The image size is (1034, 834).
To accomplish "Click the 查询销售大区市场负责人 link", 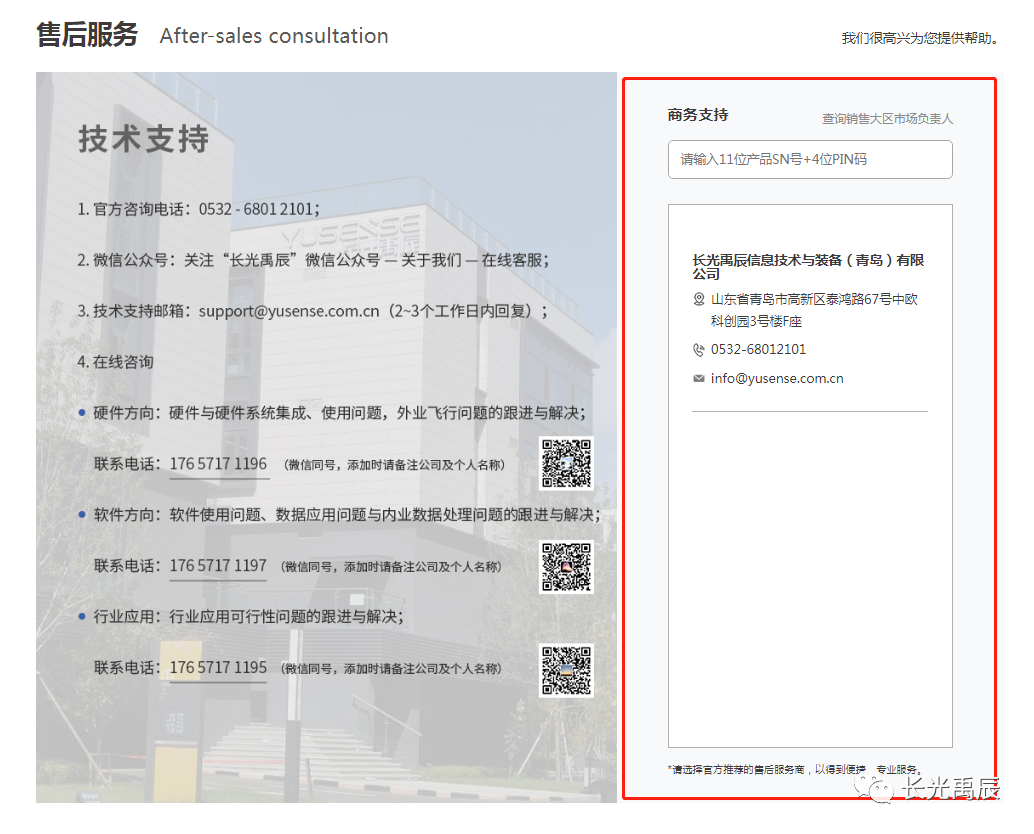I will tap(887, 119).
